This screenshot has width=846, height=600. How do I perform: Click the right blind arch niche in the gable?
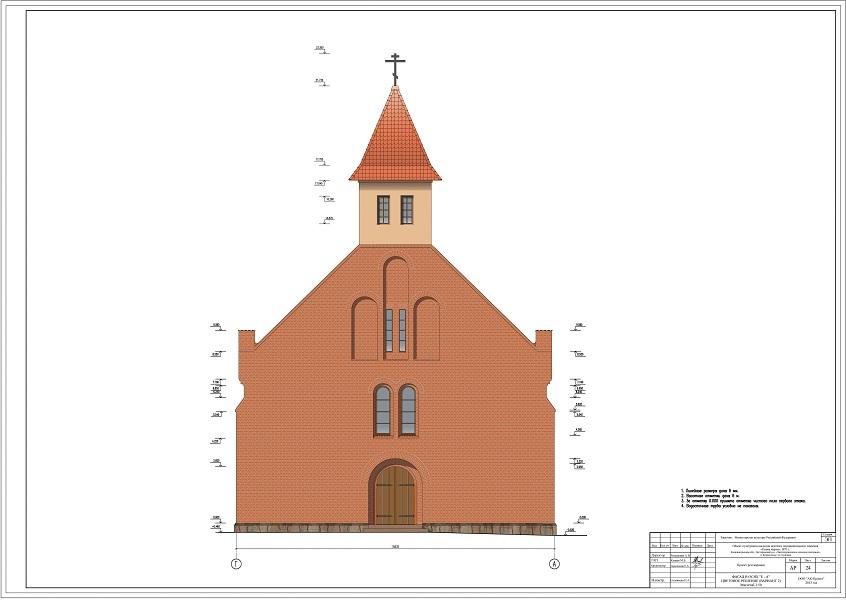coord(427,328)
